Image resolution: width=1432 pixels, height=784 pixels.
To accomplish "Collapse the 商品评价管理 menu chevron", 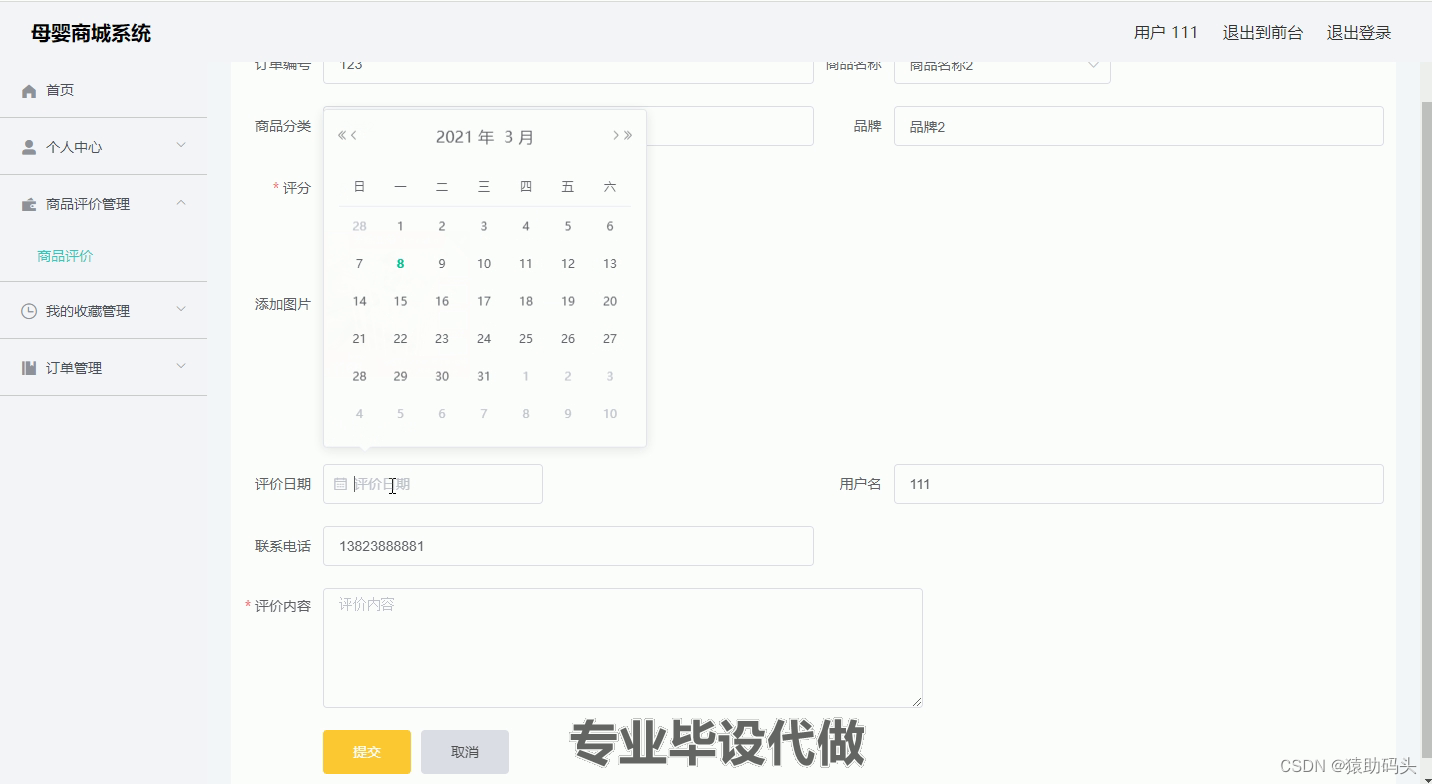I will tap(181, 203).
